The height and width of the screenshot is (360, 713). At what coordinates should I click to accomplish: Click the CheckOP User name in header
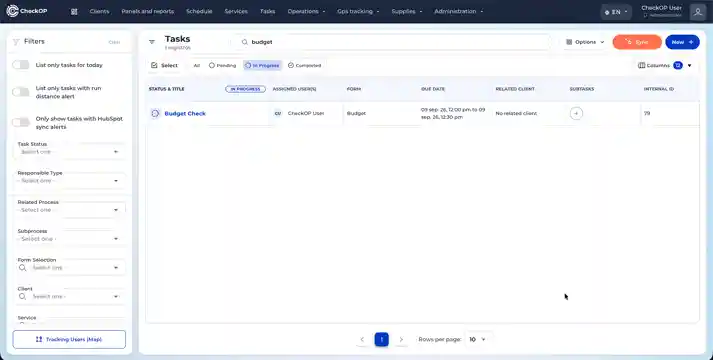coord(661,8)
